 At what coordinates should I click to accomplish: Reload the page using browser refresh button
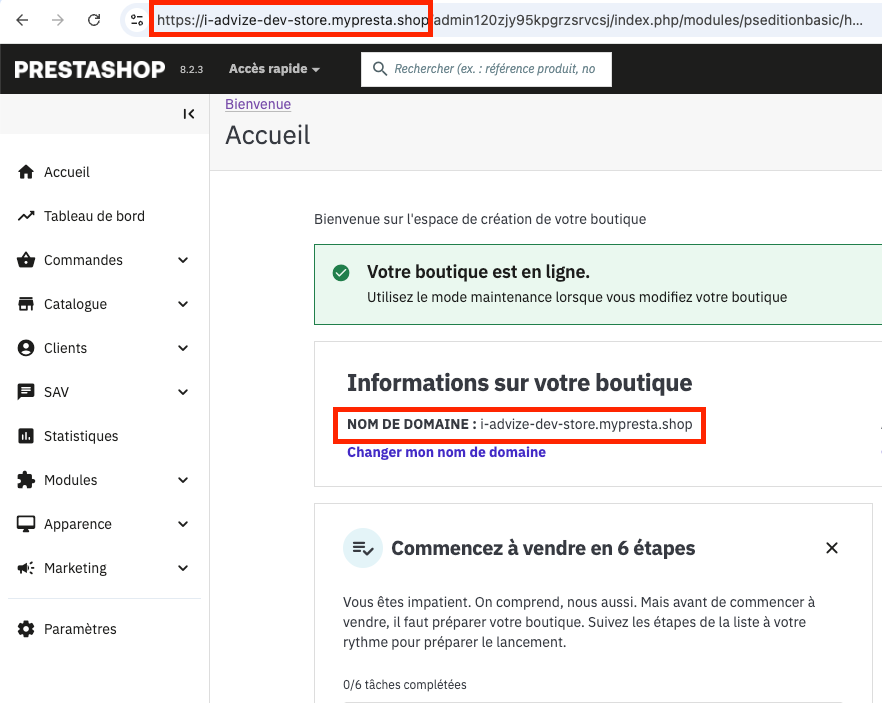coord(94,20)
